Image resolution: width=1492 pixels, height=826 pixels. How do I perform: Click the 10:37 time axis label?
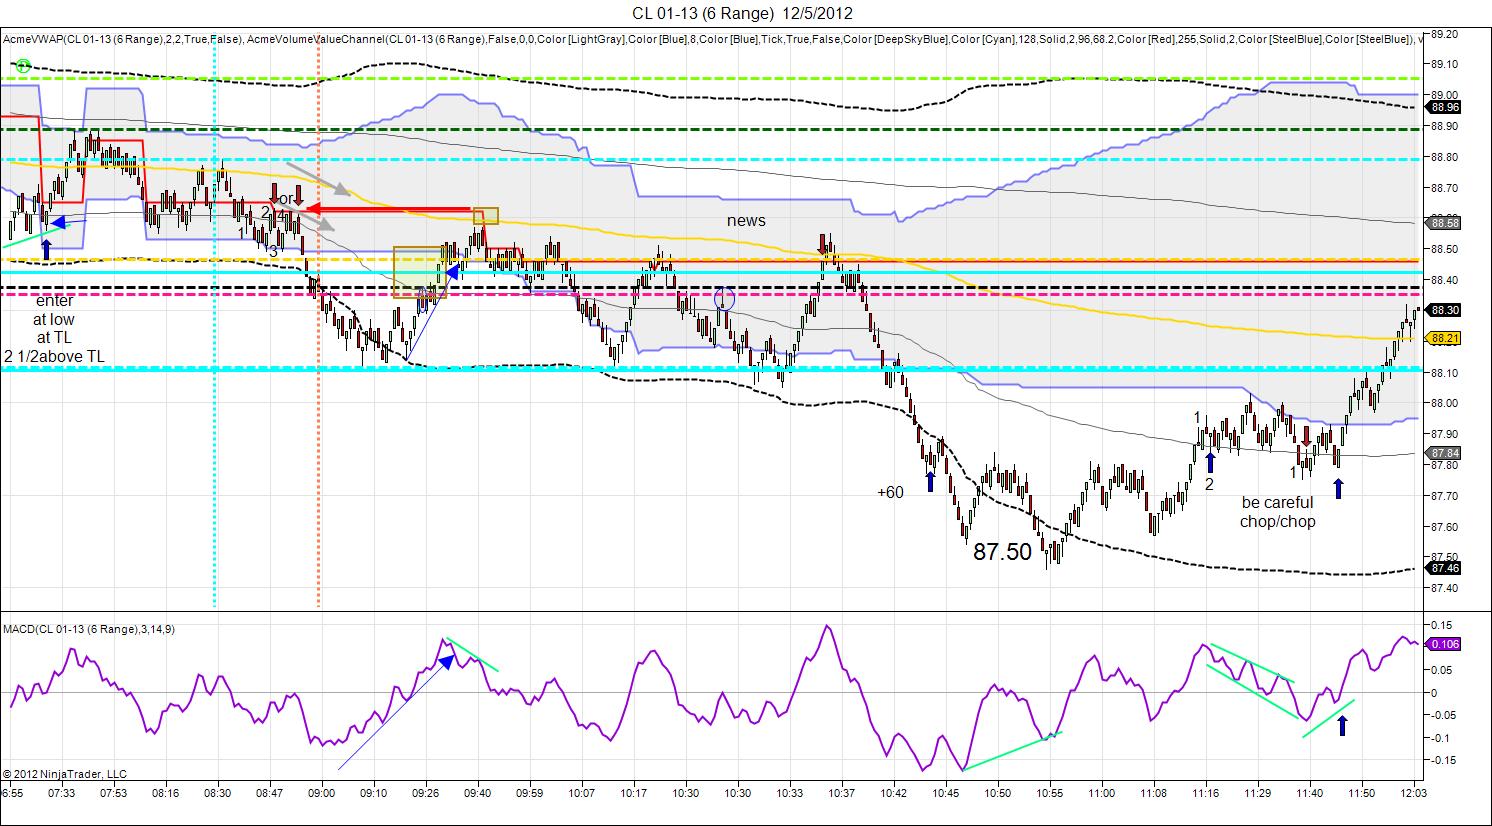pos(841,793)
